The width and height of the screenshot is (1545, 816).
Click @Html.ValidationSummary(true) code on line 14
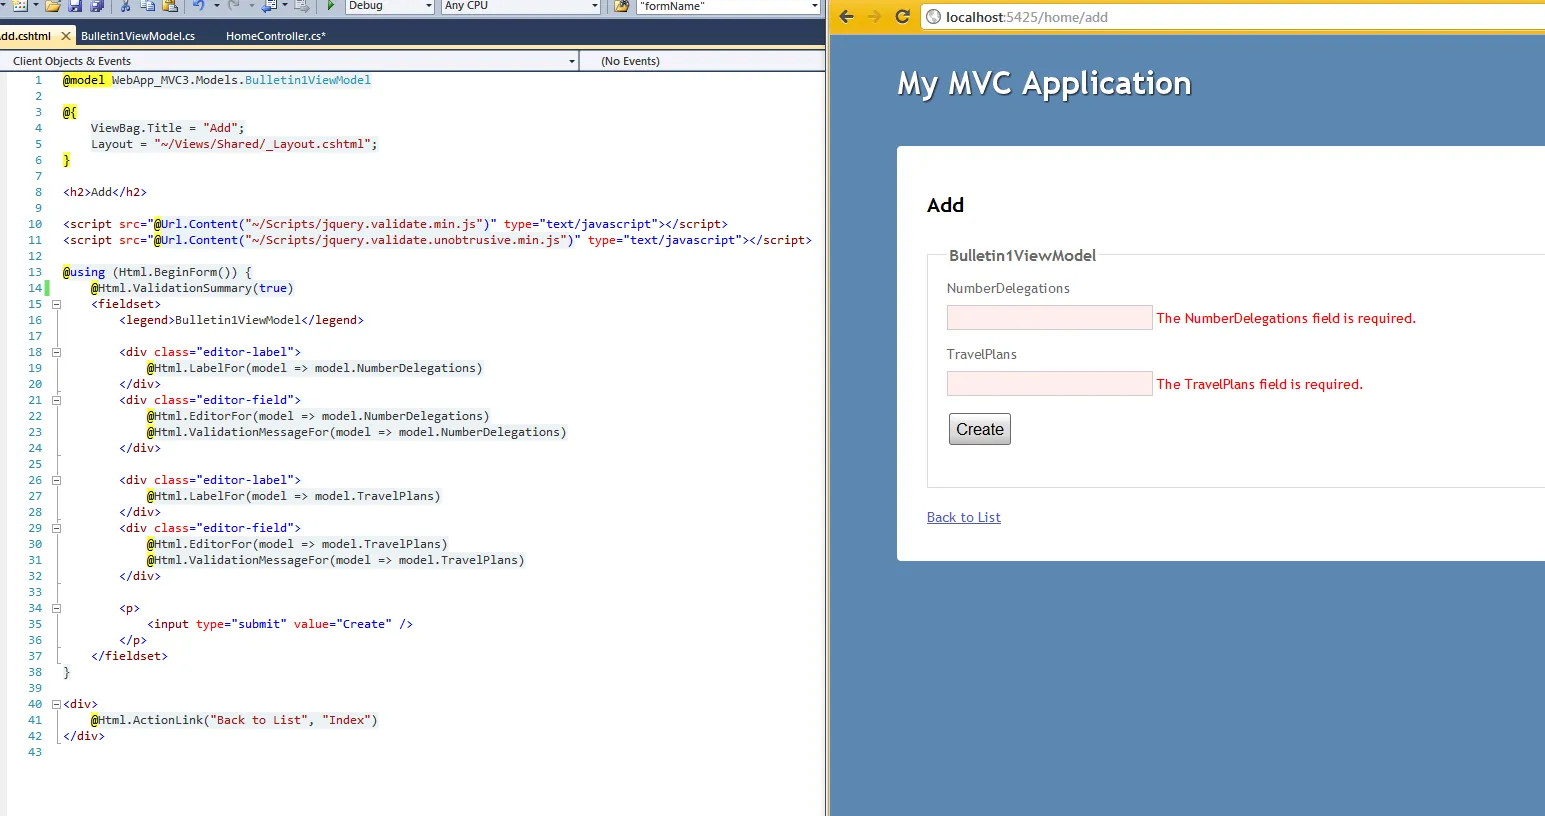(192, 288)
